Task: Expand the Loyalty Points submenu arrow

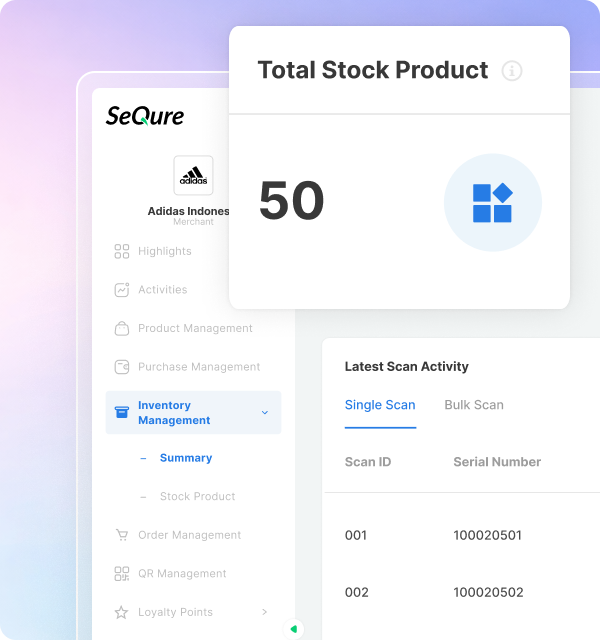Action: 264,612
